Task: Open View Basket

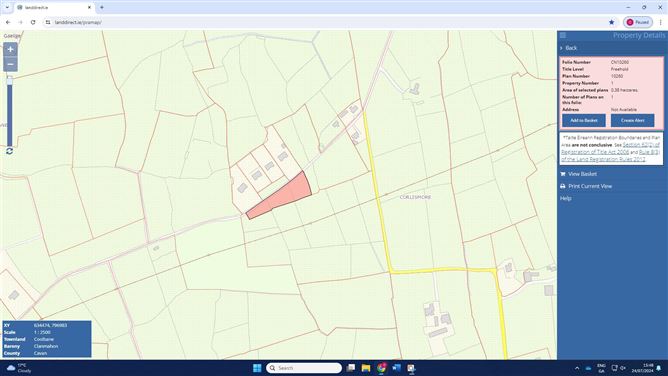Action: tap(582, 174)
